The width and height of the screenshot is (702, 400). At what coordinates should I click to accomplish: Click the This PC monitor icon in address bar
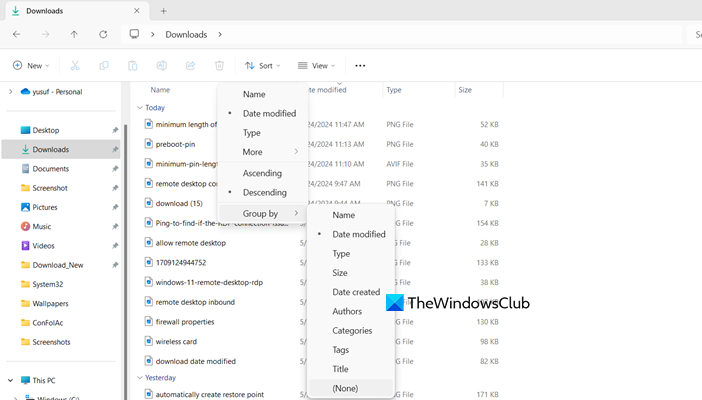(134, 34)
